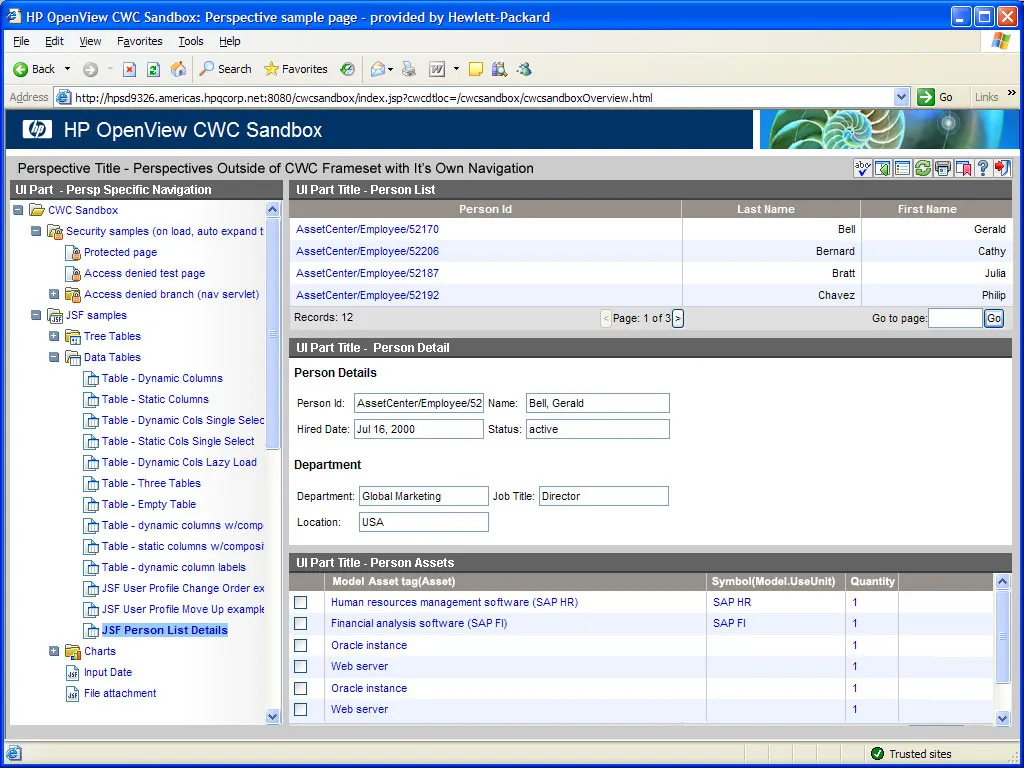Click the Go button beside Go to page
Viewport: 1024px width, 768px height.
coord(994,318)
